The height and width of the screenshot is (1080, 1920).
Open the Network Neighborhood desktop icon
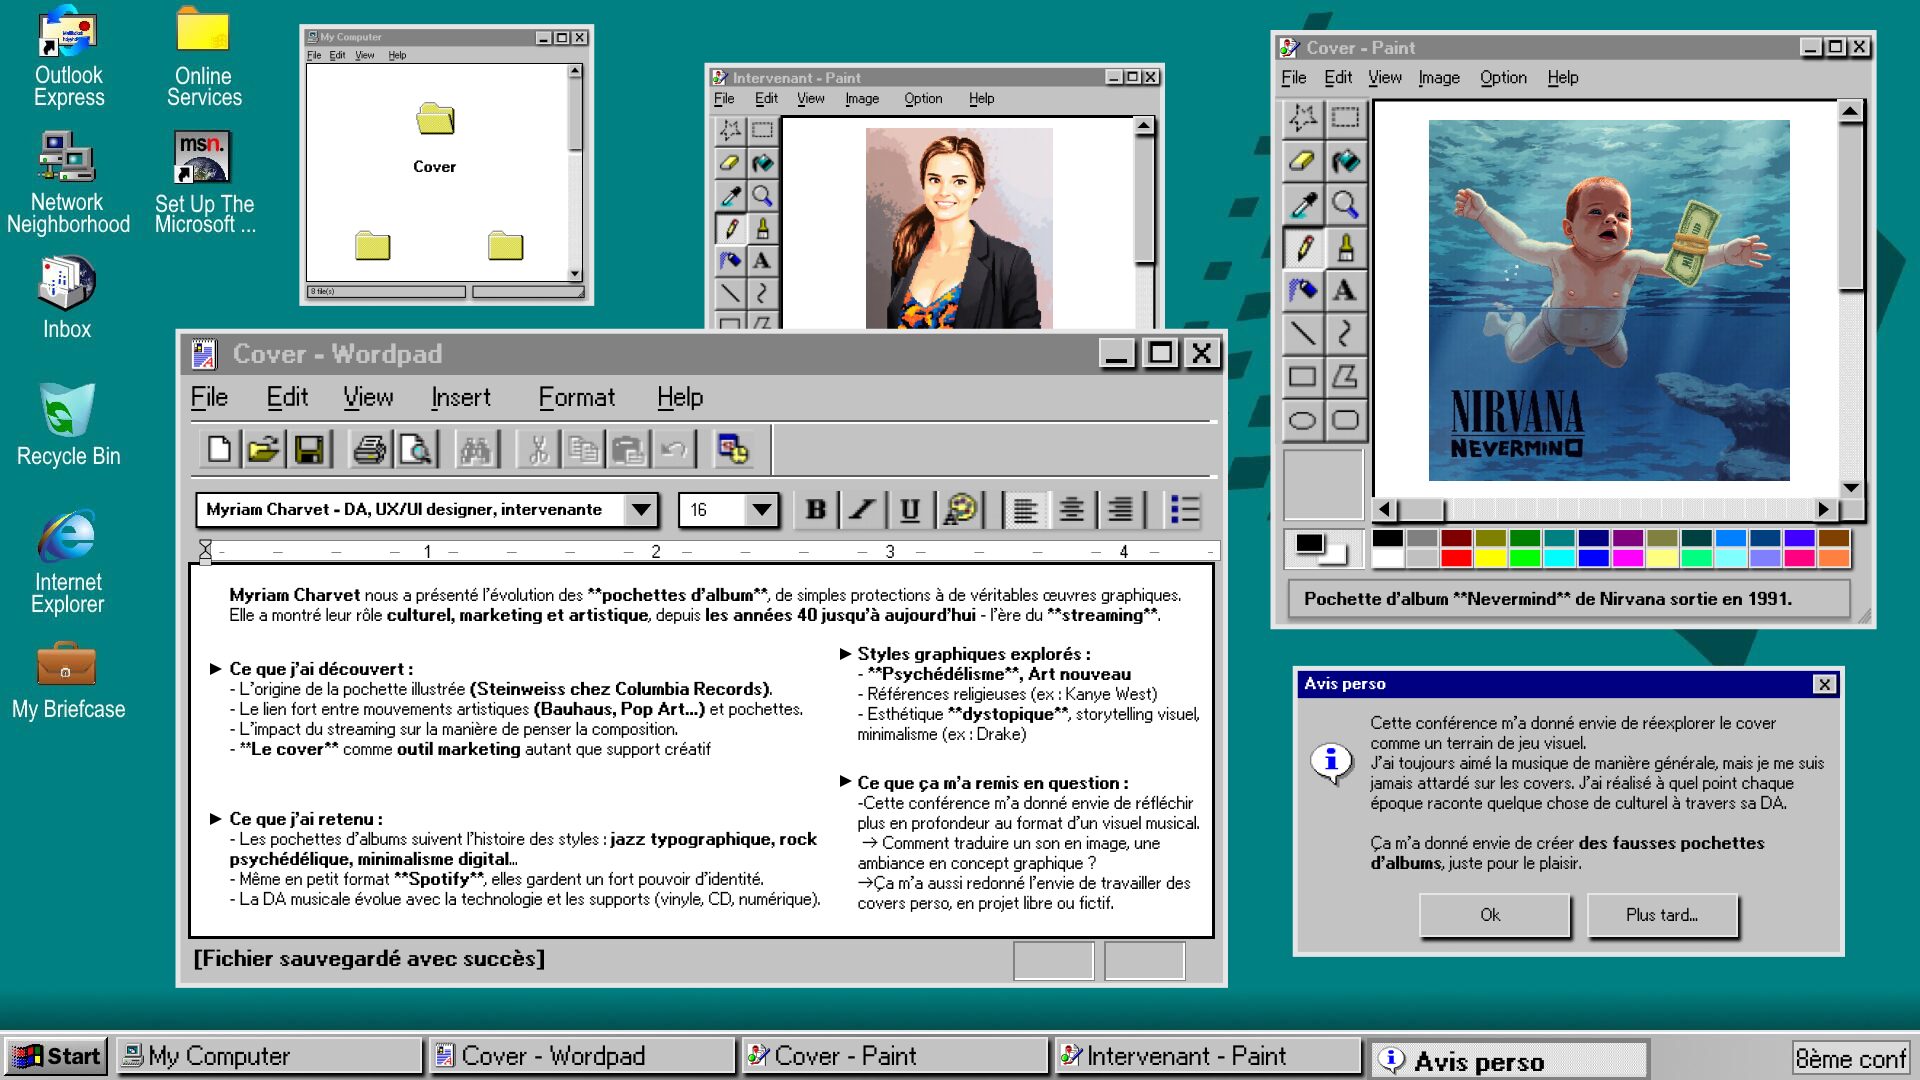coord(68,184)
